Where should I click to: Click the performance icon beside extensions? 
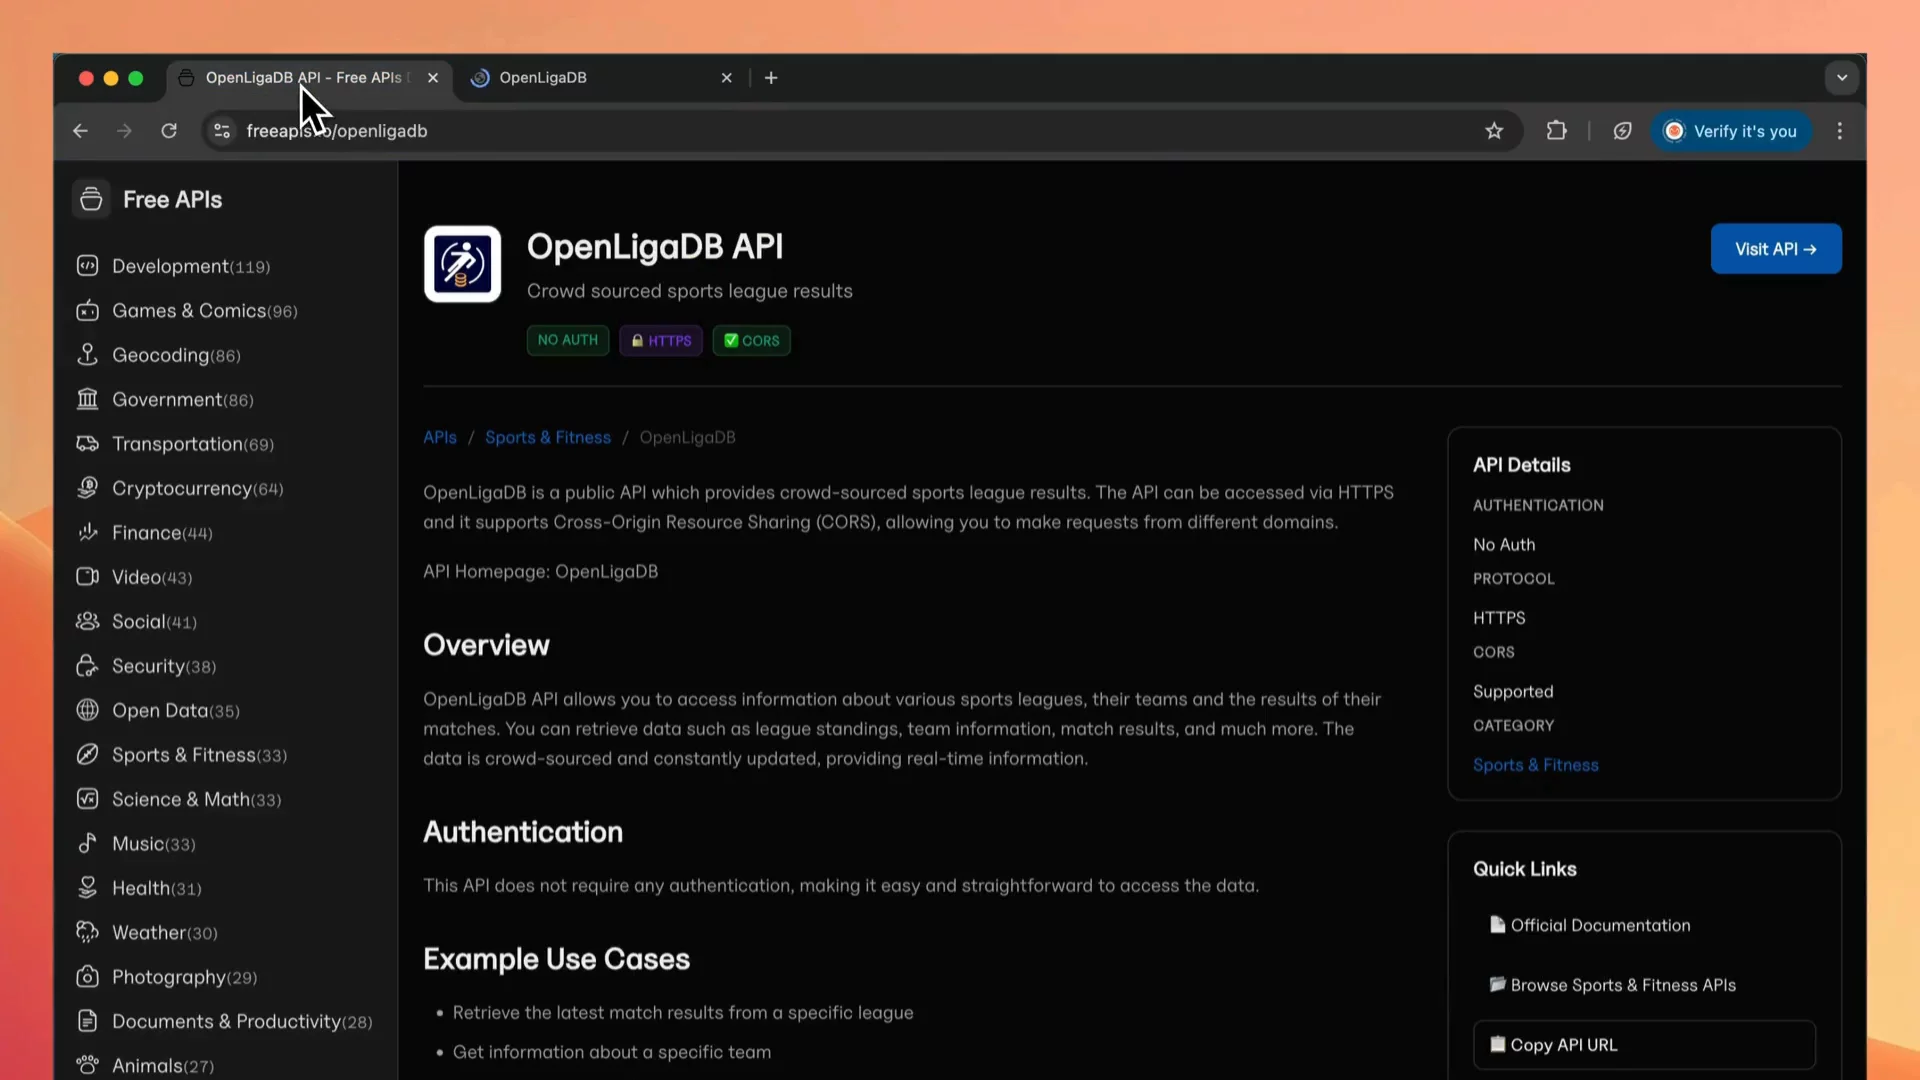[1622, 131]
